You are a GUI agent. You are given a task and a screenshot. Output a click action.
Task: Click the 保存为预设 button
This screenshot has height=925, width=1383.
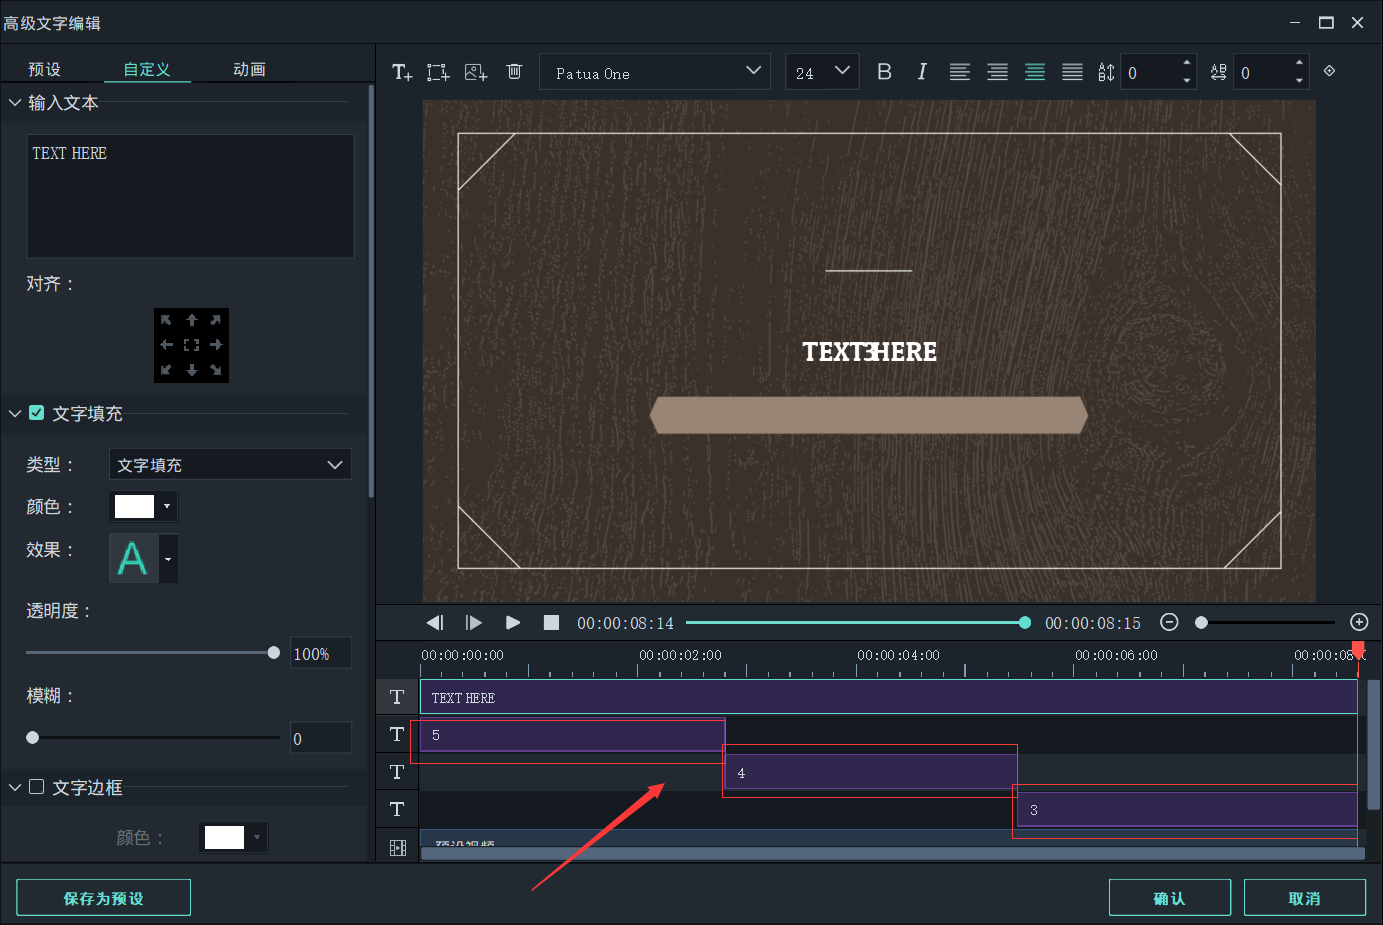click(103, 898)
